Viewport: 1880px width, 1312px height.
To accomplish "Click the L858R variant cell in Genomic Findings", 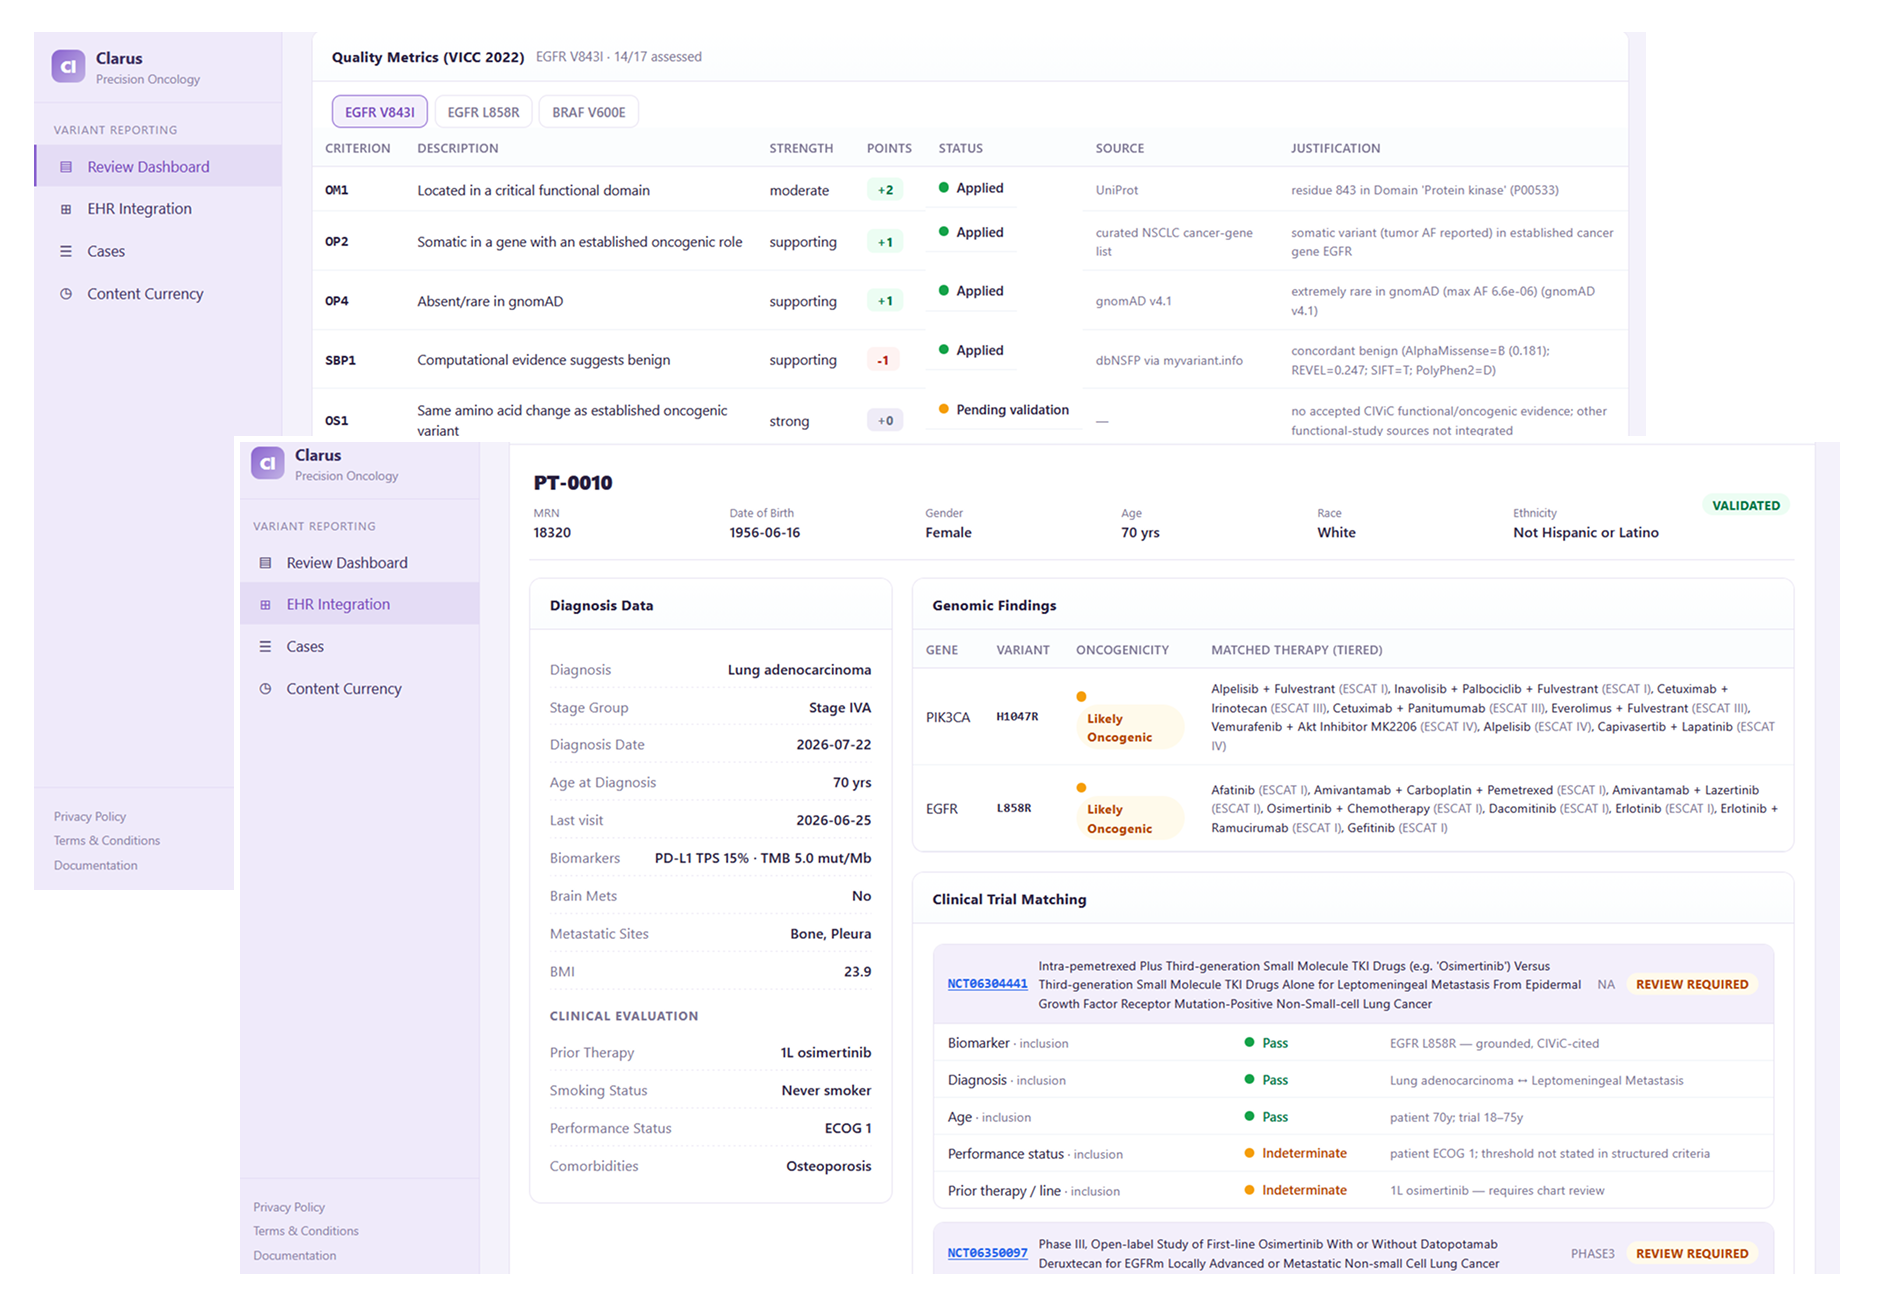I will click(1014, 808).
